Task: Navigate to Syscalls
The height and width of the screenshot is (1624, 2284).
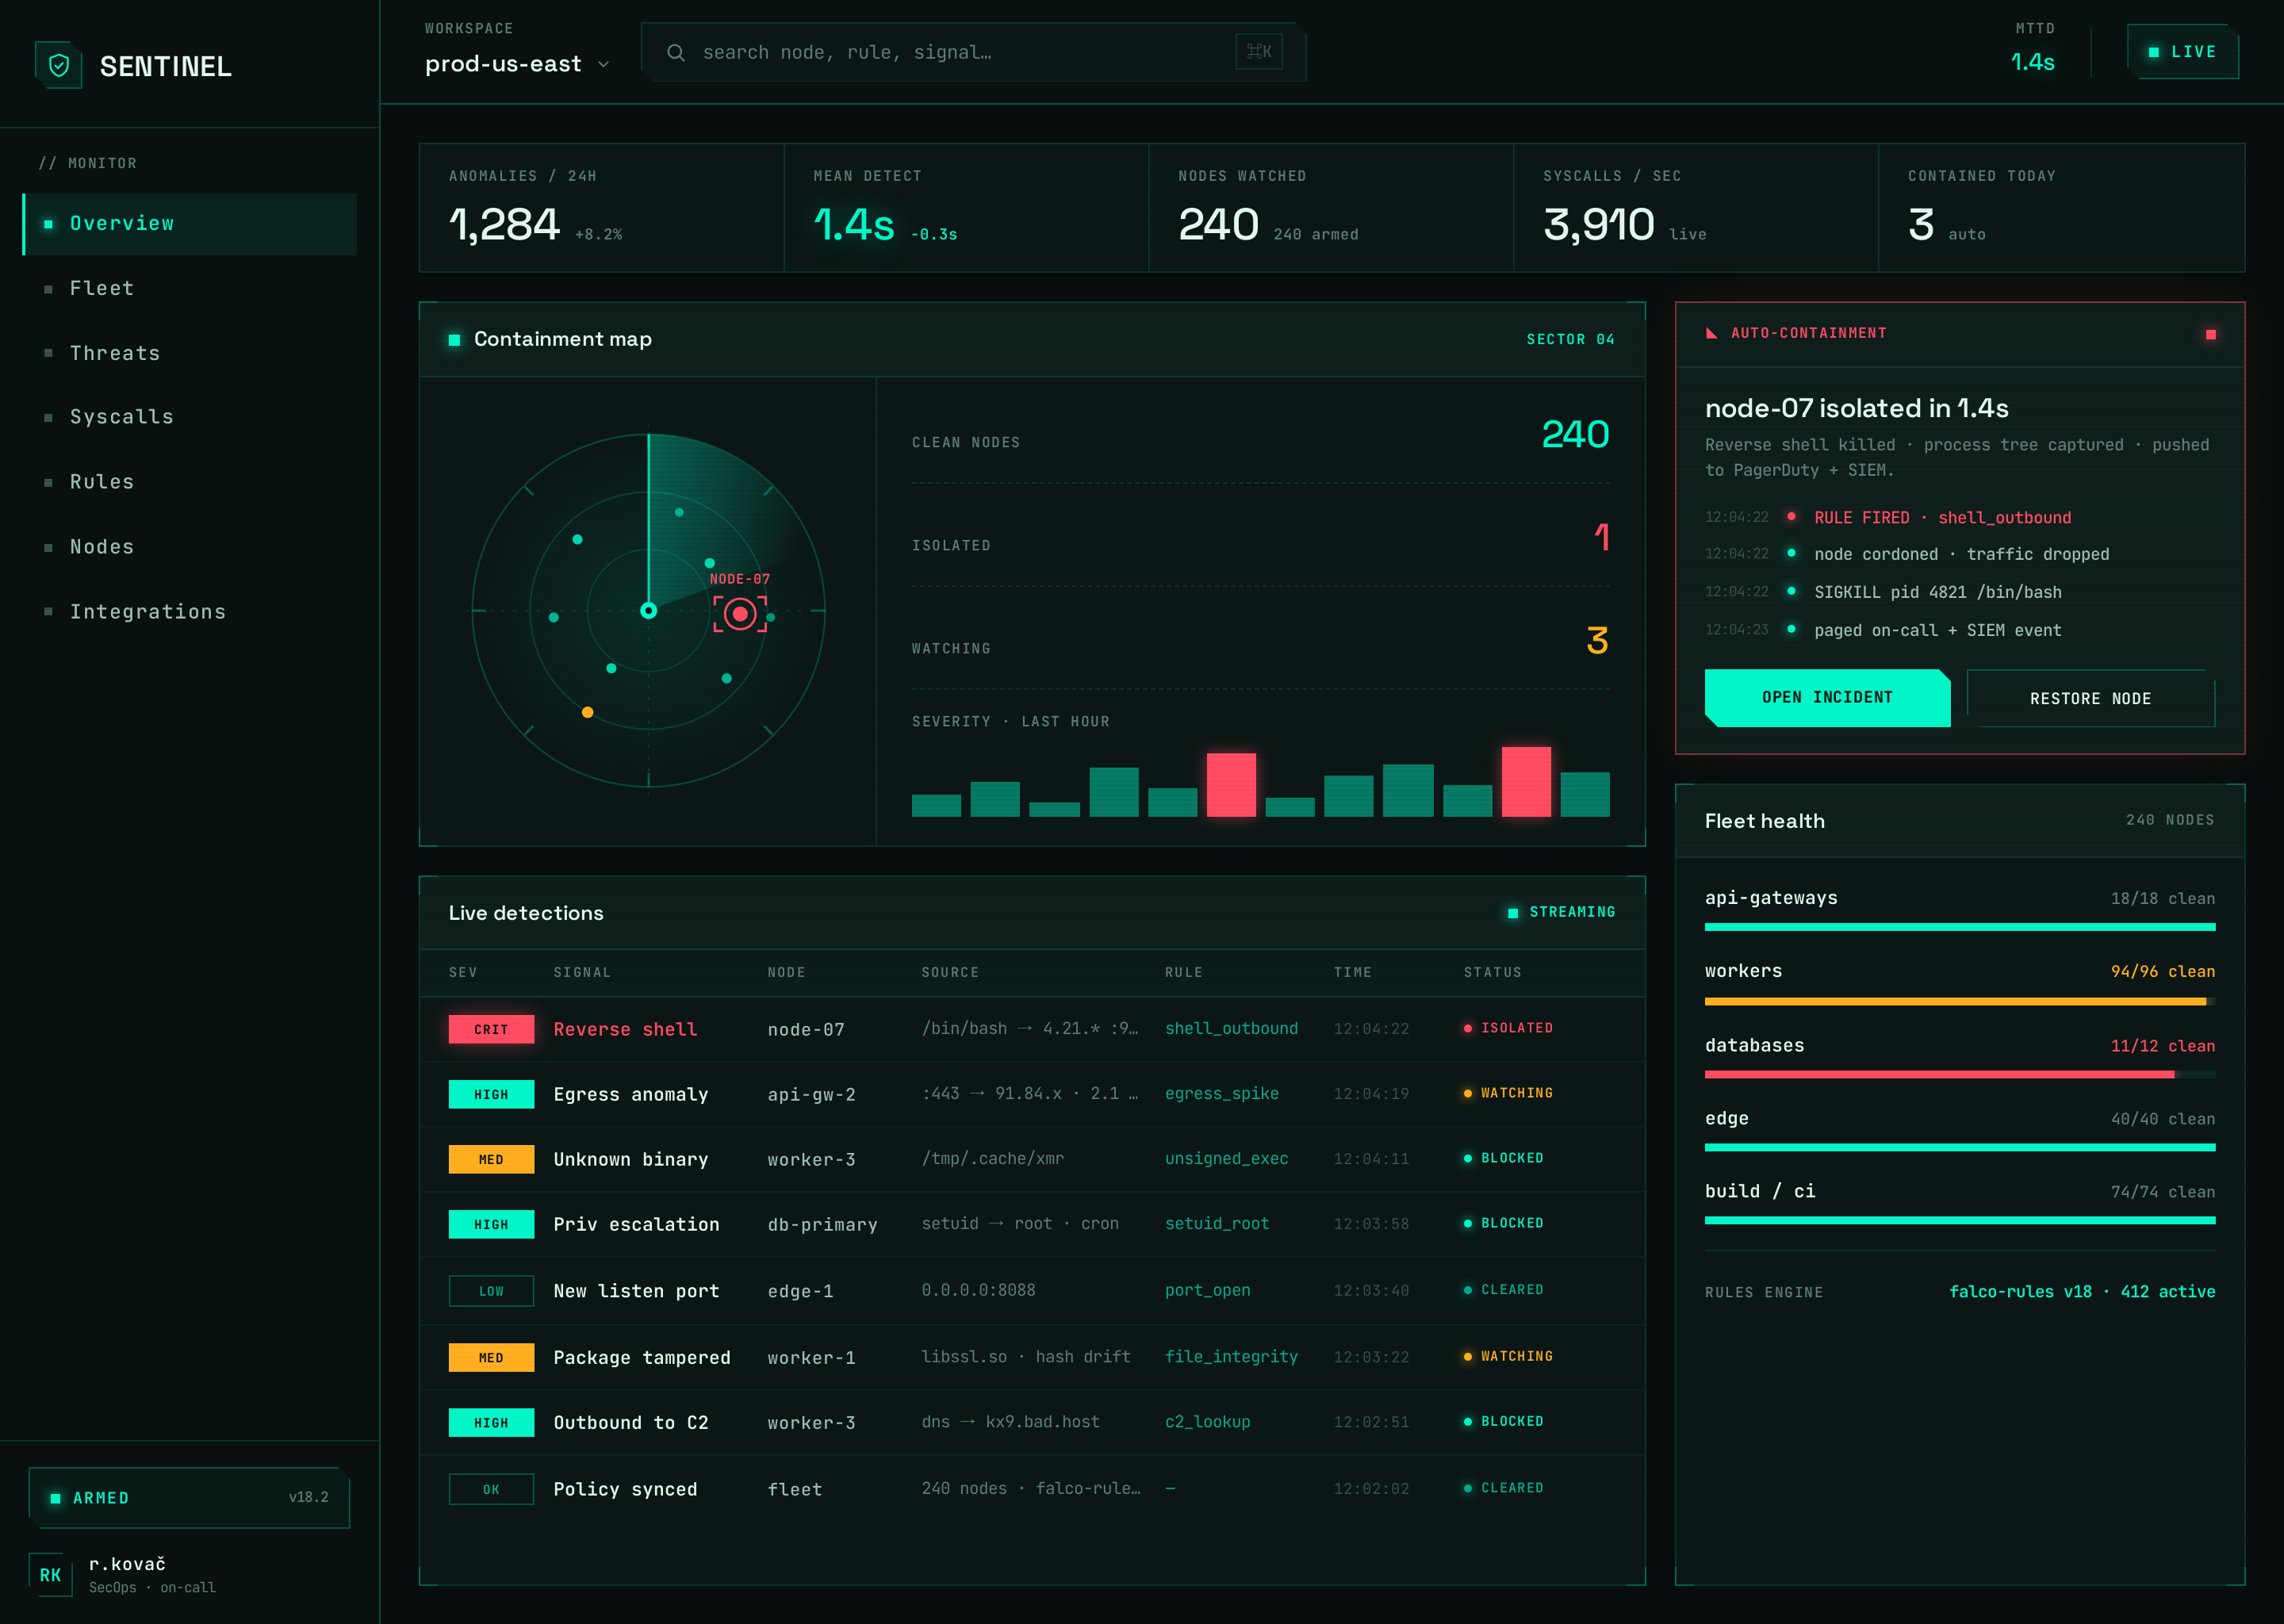Action: pos(189,417)
